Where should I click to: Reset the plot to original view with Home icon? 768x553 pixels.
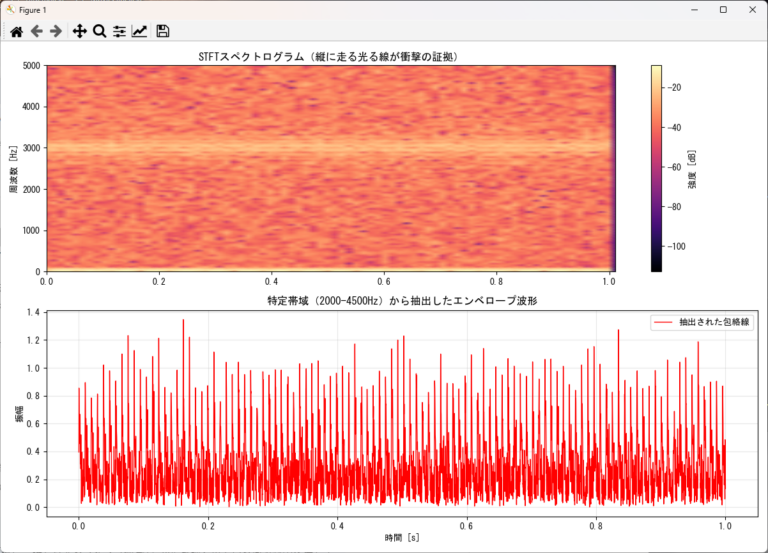coord(16,31)
